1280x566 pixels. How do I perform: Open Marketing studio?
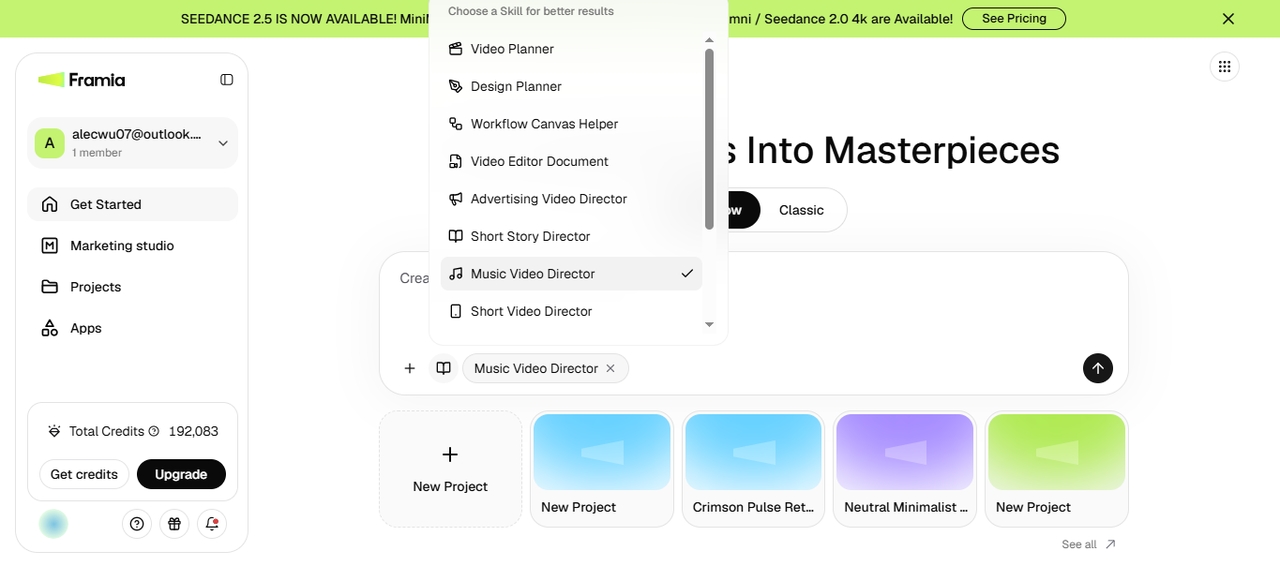coord(133,245)
